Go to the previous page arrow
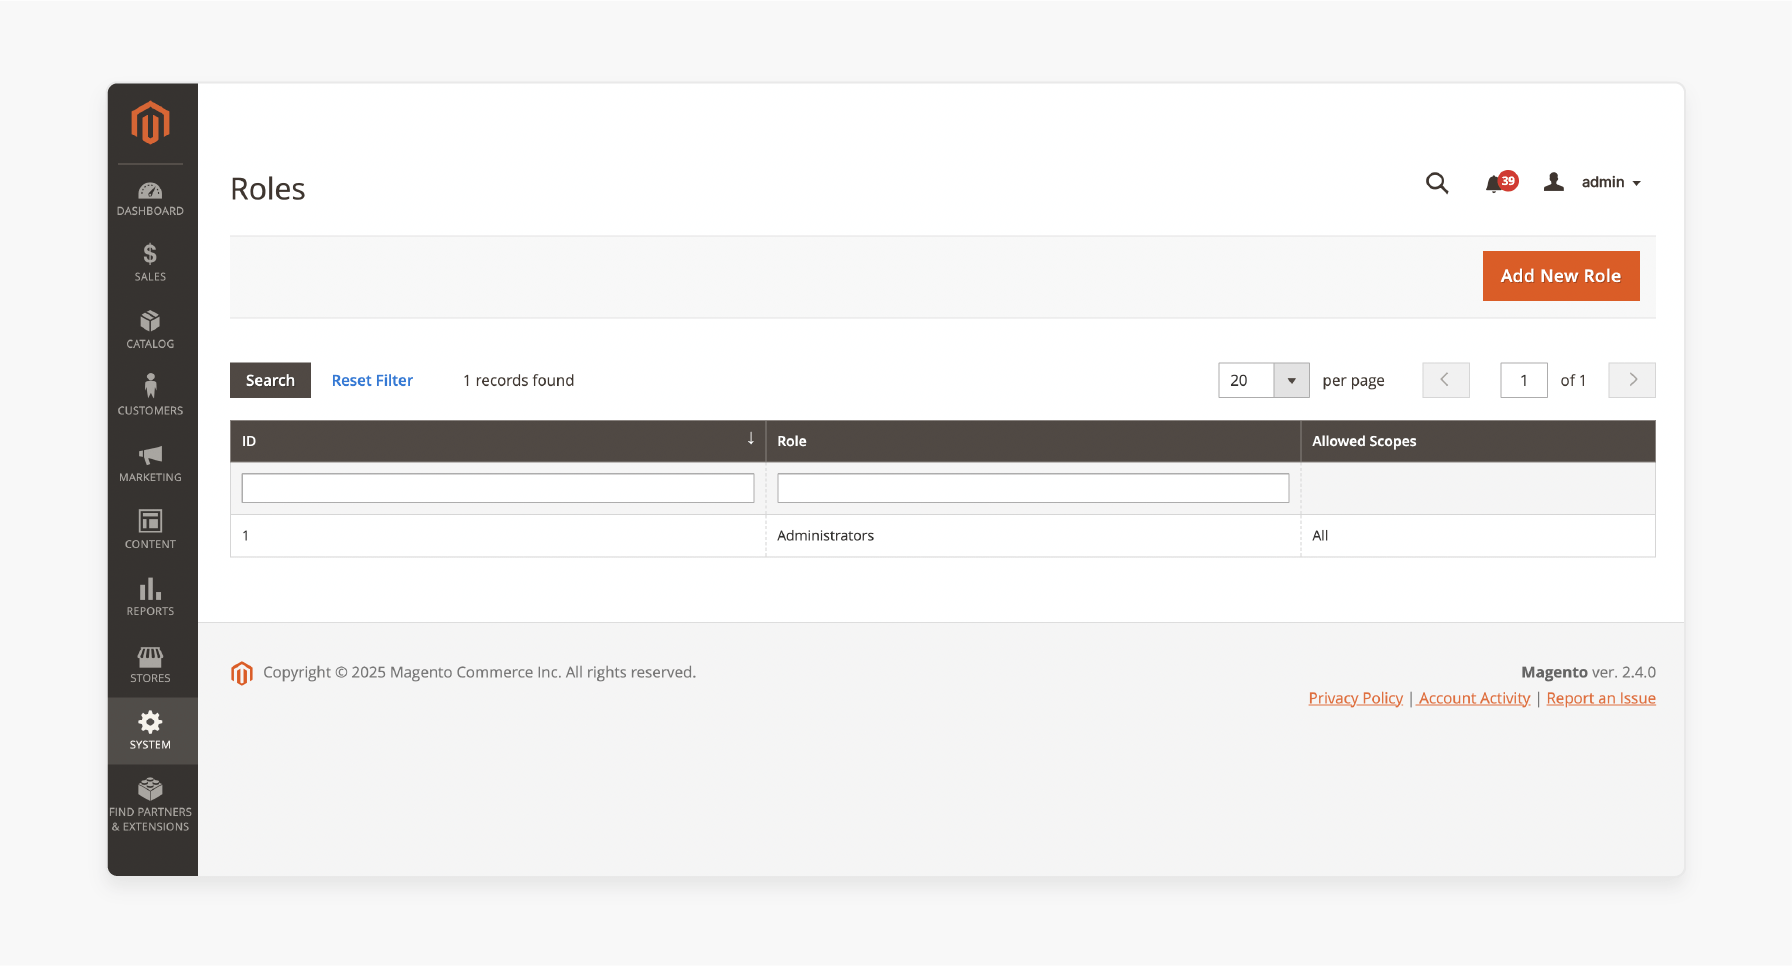The width and height of the screenshot is (1792, 966). [x=1446, y=380]
